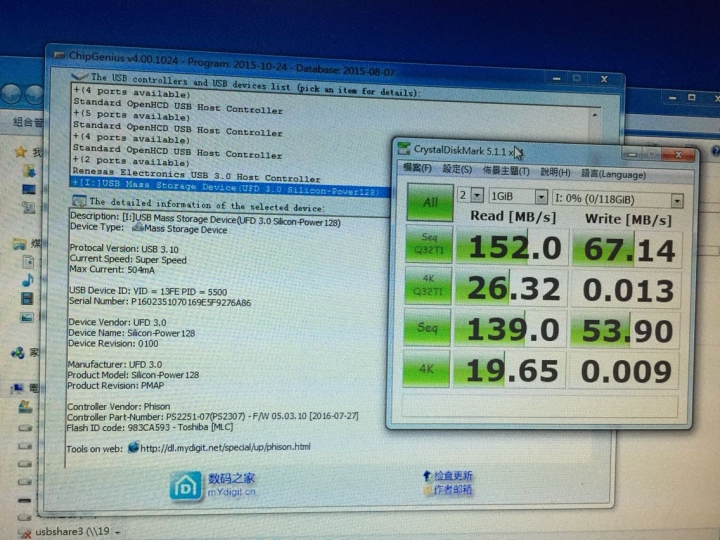Viewport: 720px width, 540px height.
Task: Run All benchmarks in CrystalDiskMark
Action: coord(430,202)
